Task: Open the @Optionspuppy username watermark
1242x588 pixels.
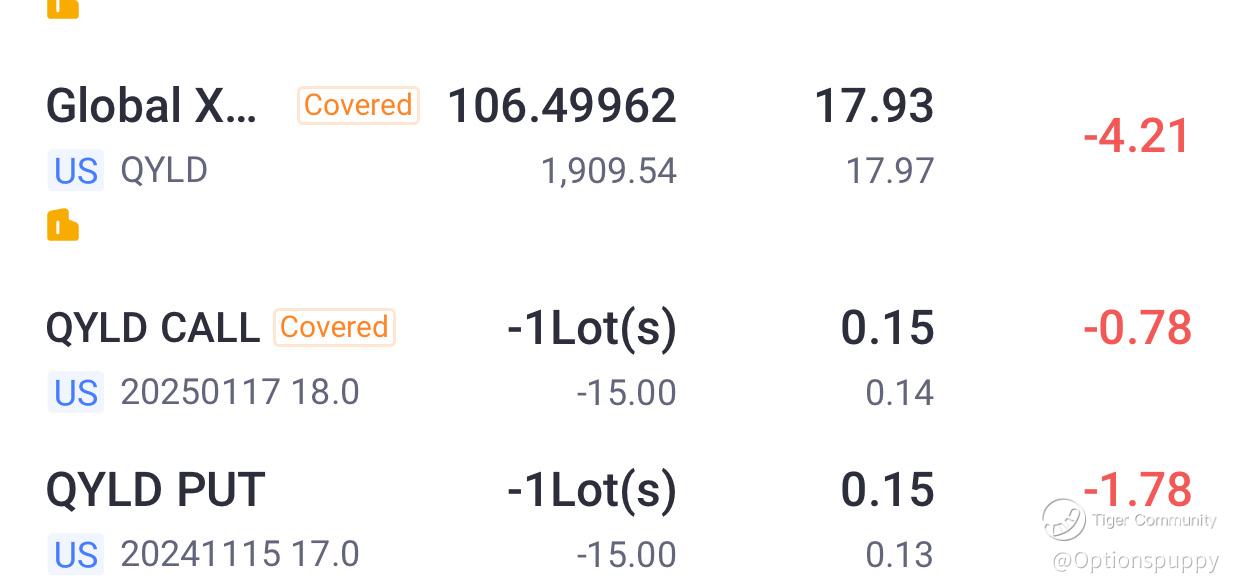Action: click(1136, 561)
